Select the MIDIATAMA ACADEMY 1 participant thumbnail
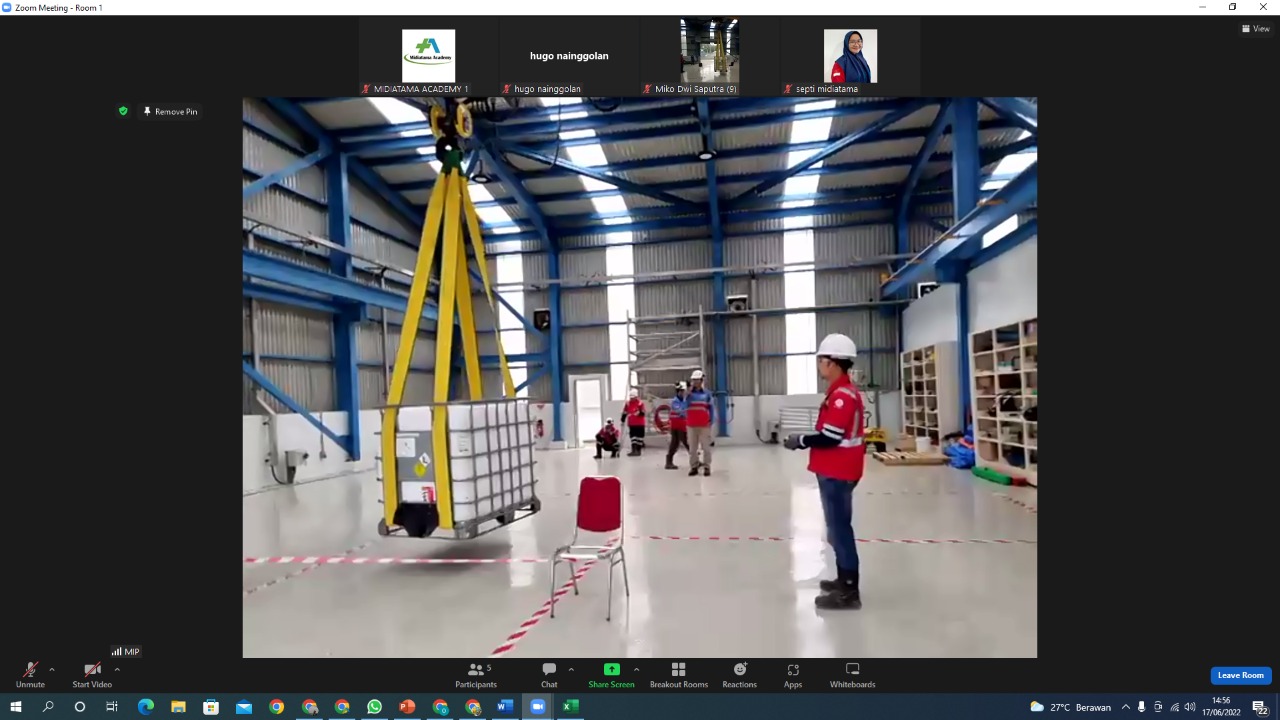 [x=428, y=56]
